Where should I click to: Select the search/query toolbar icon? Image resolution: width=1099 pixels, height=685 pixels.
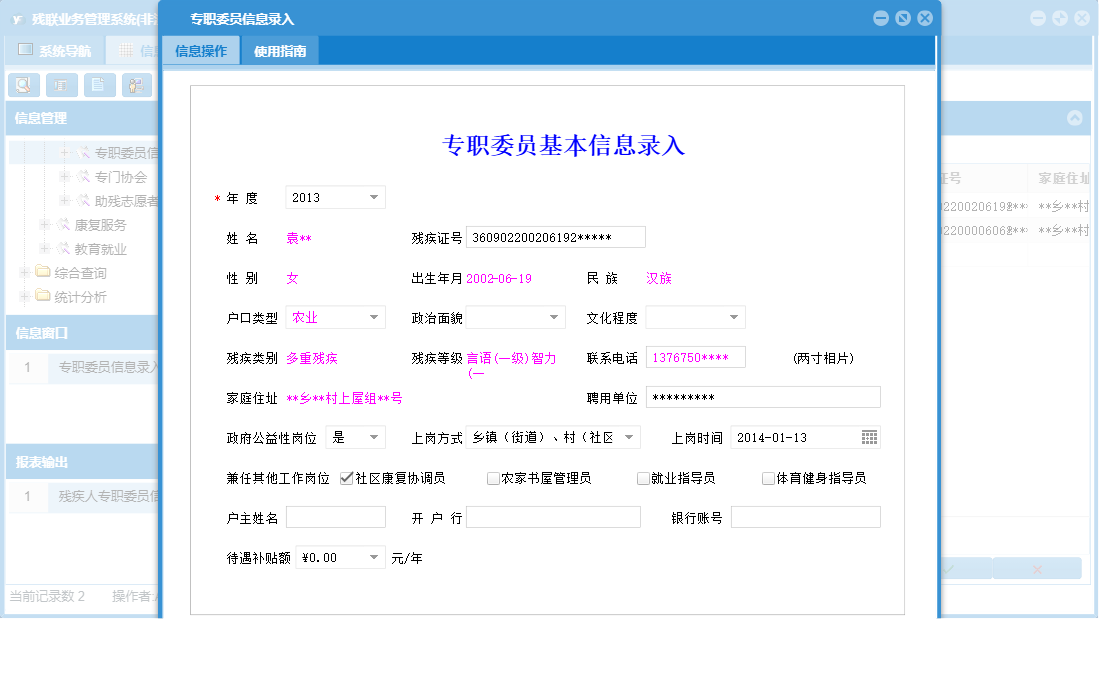(x=23, y=84)
